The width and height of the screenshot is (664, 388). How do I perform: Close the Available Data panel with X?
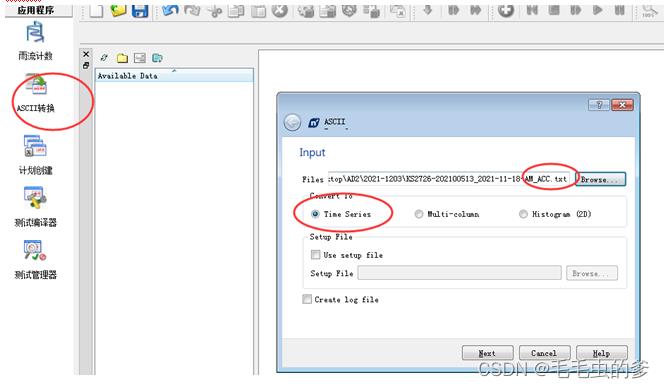86,54
